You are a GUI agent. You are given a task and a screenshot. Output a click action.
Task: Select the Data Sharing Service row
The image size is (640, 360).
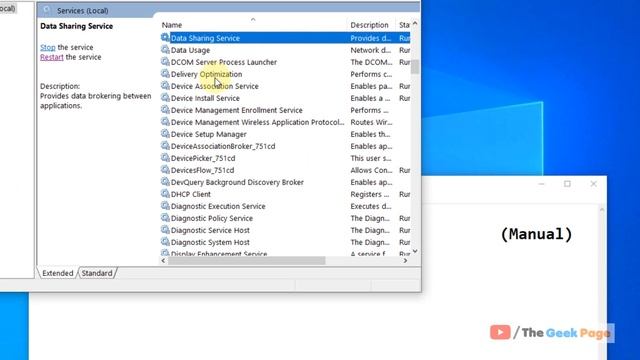coord(285,38)
